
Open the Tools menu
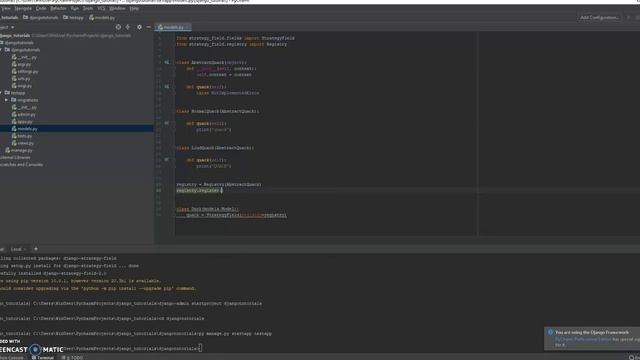[x=88, y=8]
